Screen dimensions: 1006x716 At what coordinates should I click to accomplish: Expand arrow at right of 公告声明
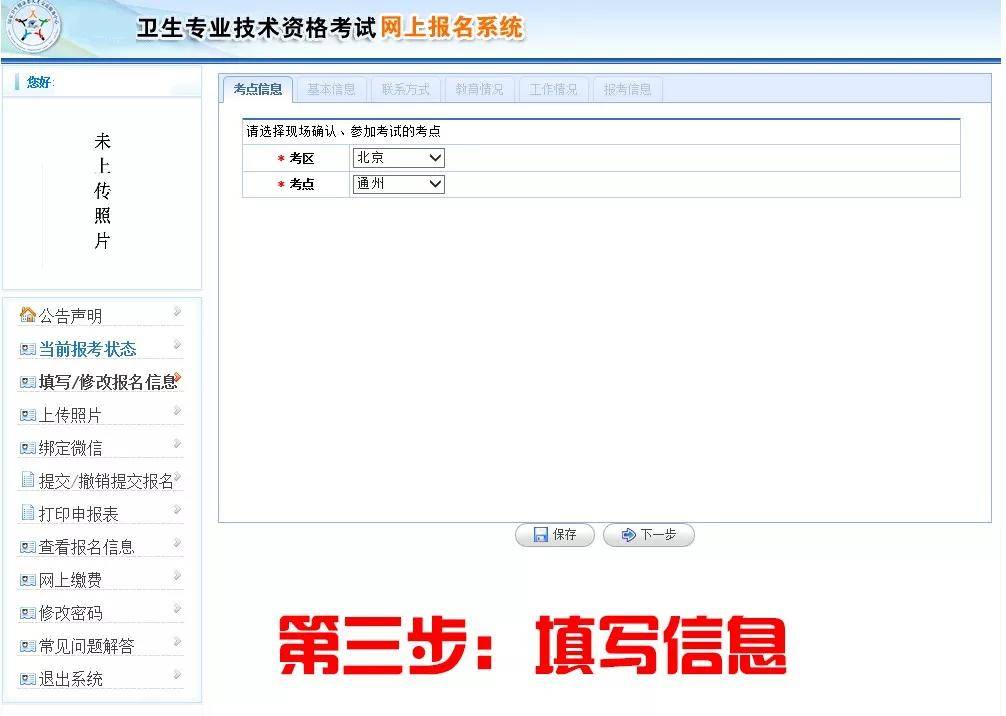(177, 312)
